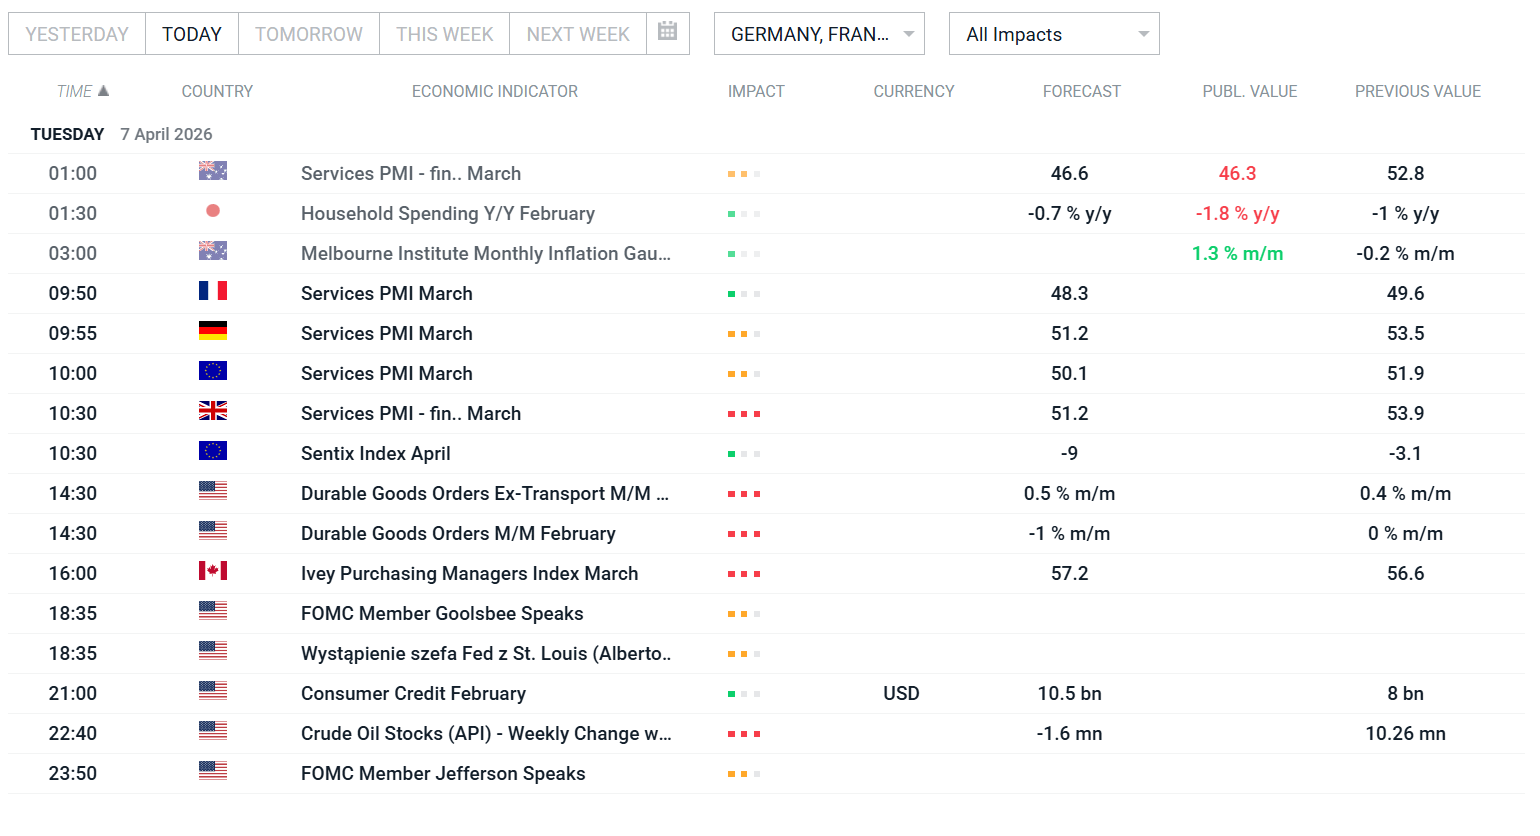Image resolution: width=1540 pixels, height=836 pixels.
Task: Switch to the YESTERDAY tab
Action: point(77,34)
